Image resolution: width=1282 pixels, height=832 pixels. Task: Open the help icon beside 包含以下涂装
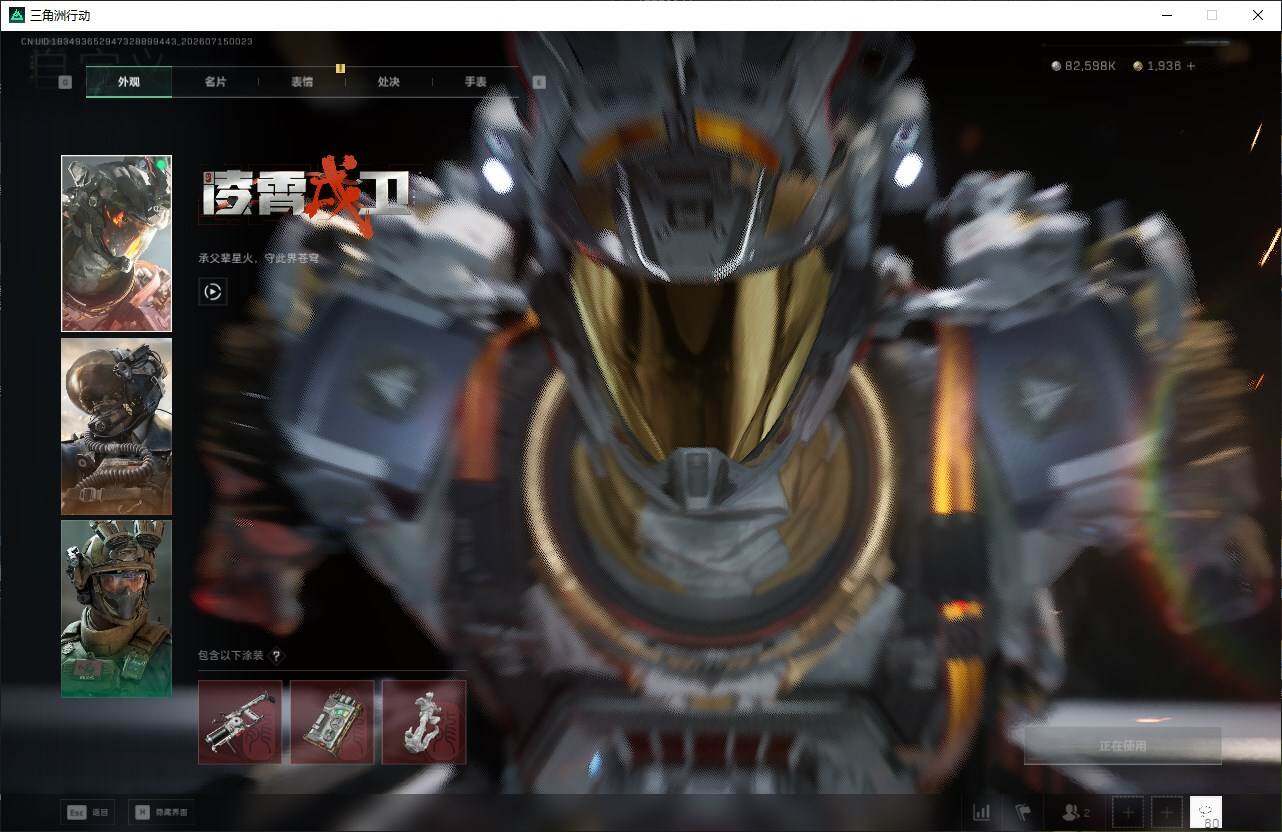pos(277,656)
